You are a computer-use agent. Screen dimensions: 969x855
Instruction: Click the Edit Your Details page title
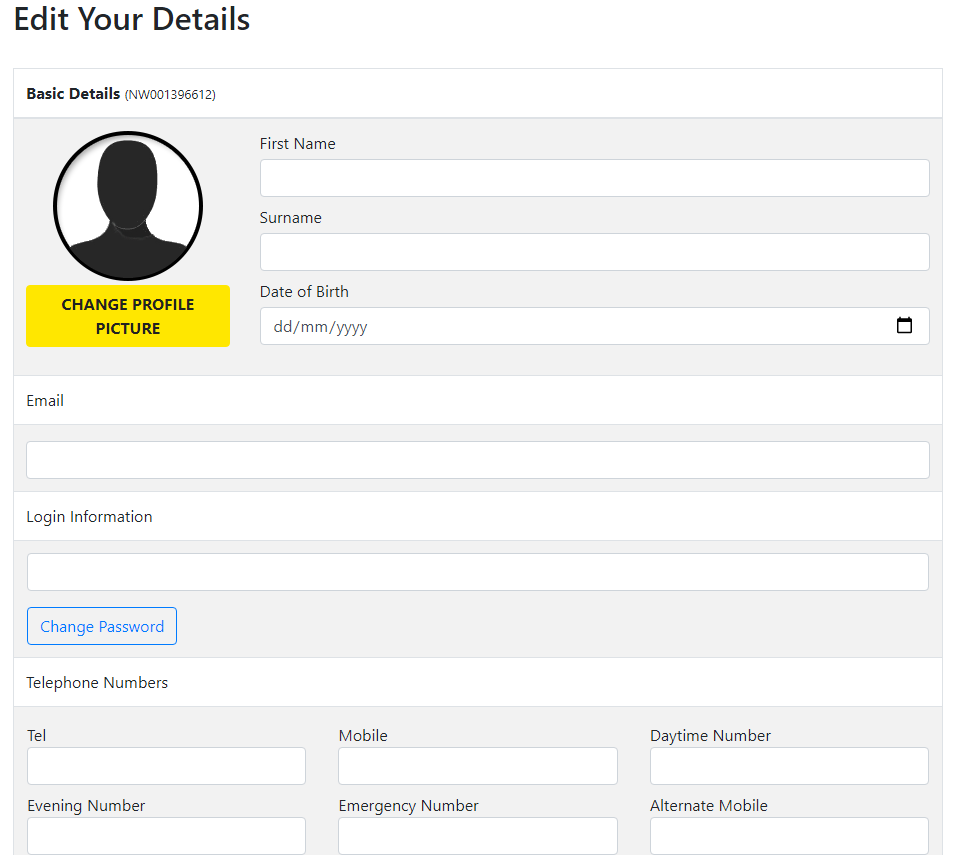pos(132,19)
